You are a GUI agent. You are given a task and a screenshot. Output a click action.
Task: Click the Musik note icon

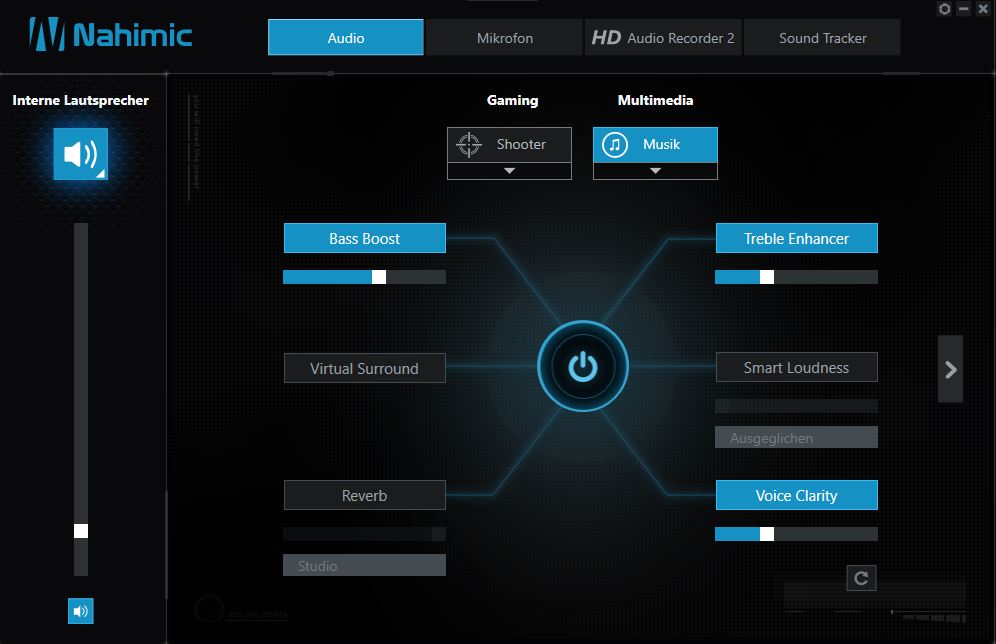click(615, 144)
